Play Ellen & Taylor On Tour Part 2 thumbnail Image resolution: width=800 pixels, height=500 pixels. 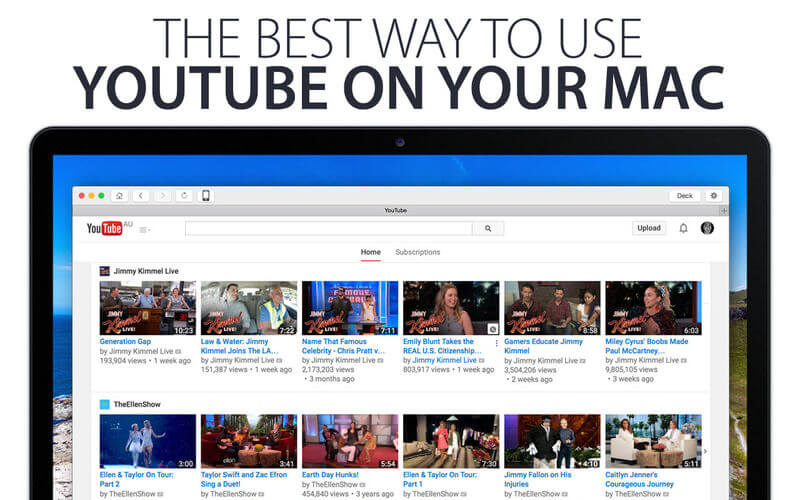click(x=147, y=441)
